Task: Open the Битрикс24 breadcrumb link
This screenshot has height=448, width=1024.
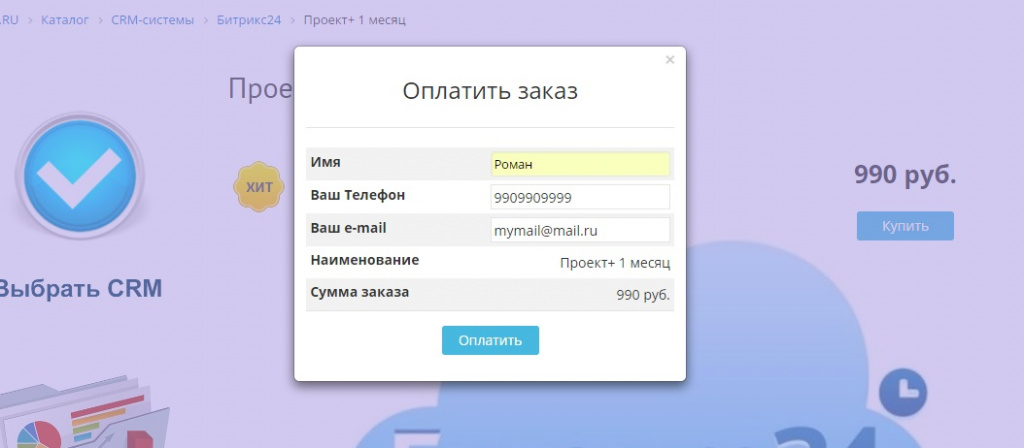Action: click(249, 20)
